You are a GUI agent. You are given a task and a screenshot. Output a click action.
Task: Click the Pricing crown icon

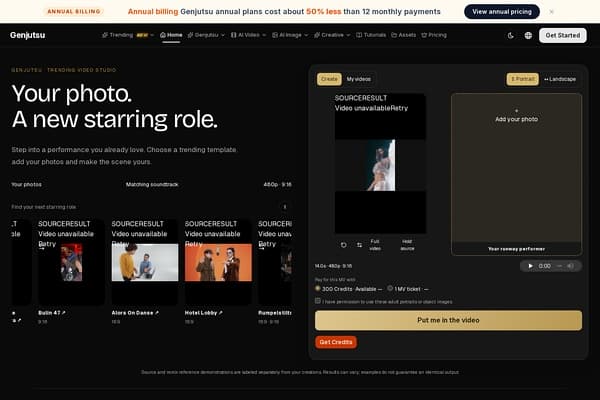[424, 35]
